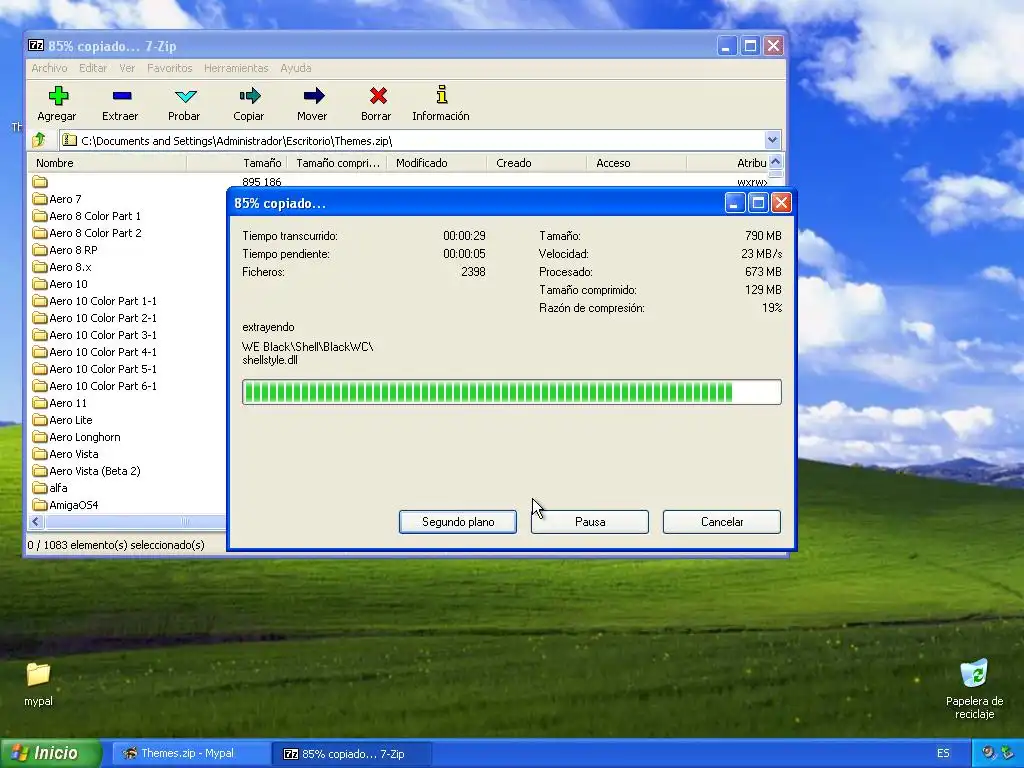The width and height of the screenshot is (1024, 768).
Task: Sort by Acceso column header
Action: tap(637, 163)
